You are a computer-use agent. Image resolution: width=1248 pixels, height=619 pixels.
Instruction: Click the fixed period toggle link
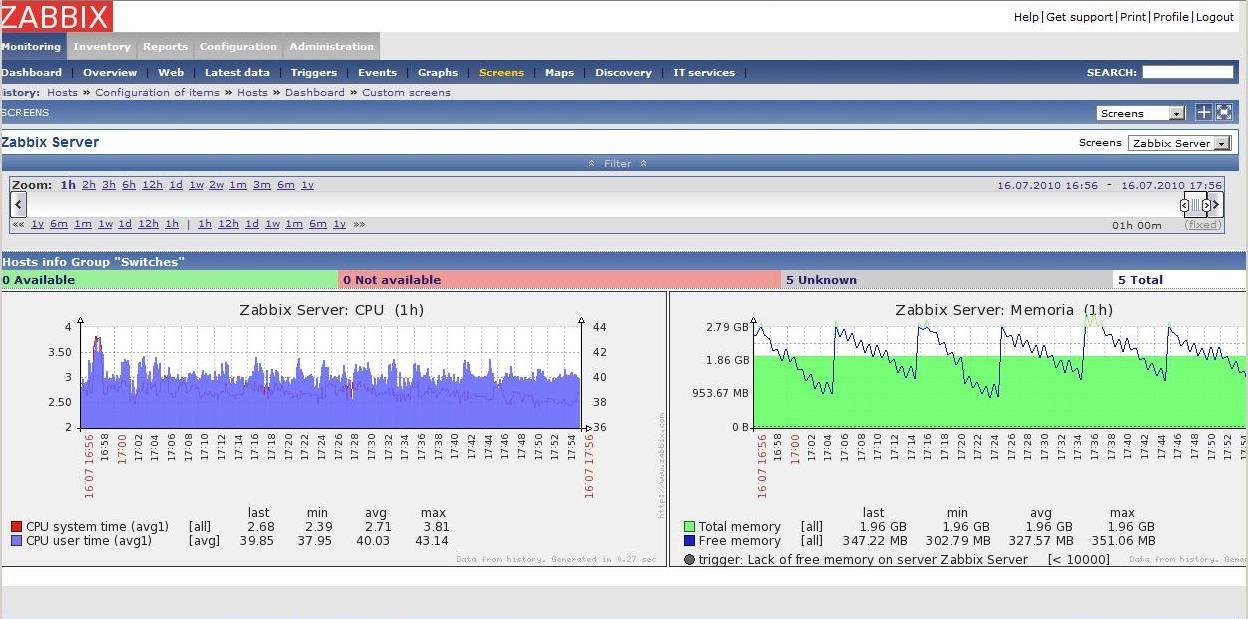click(1202, 225)
